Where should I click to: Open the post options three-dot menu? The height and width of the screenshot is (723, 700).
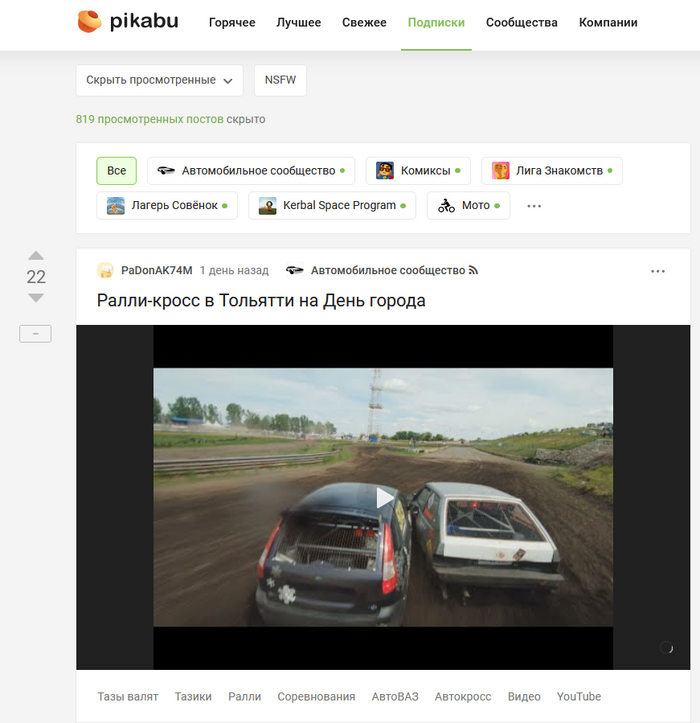point(657,271)
